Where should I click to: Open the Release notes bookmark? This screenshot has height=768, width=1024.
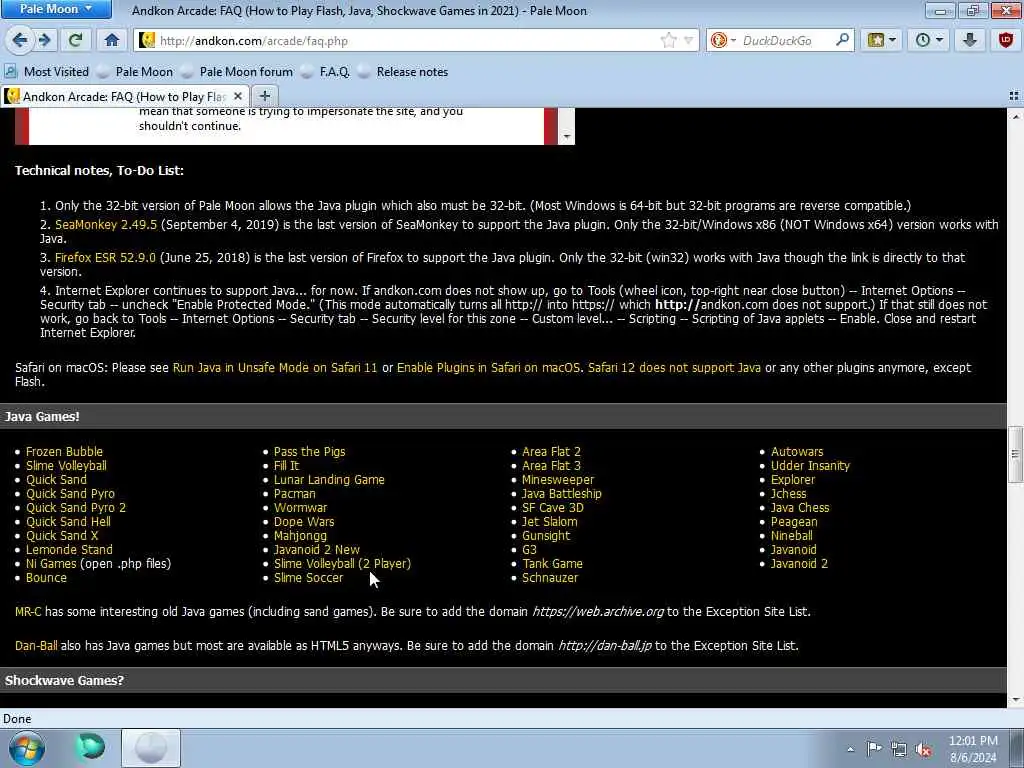coord(403,72)
